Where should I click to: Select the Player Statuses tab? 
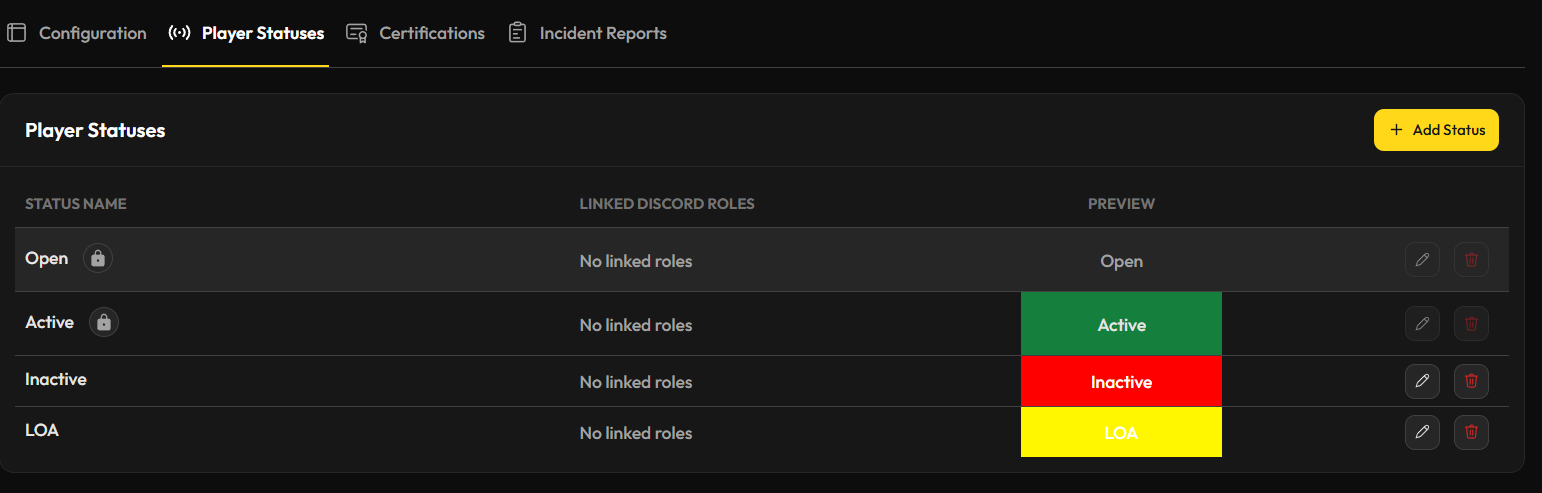tap(246, 33)
